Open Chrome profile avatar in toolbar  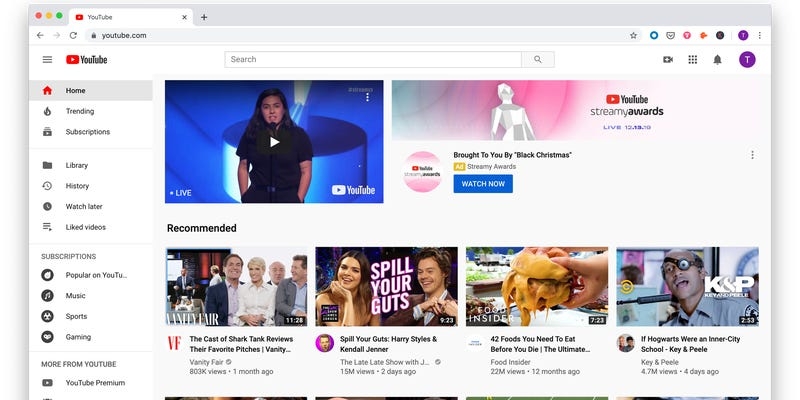(743, 35)
